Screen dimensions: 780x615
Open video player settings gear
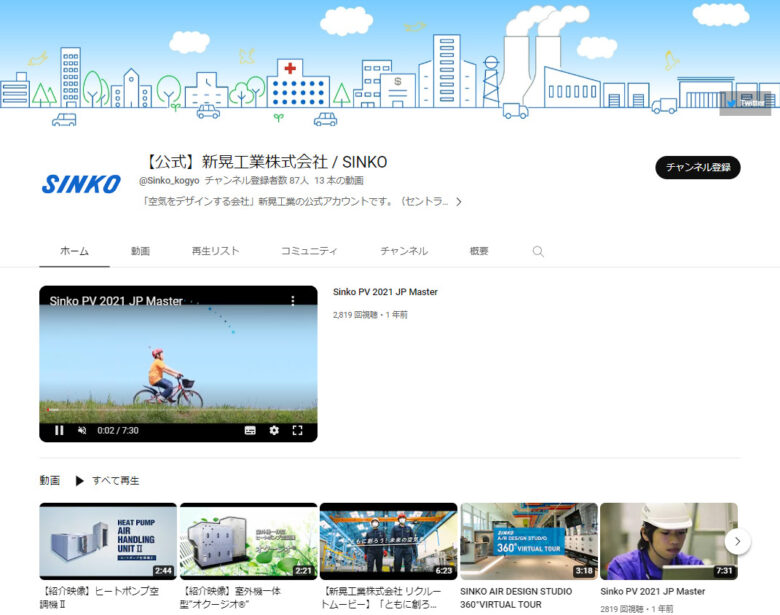click(274, 430)
